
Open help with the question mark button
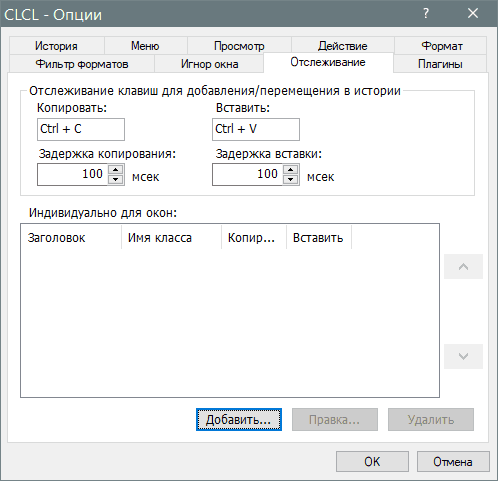click(x=426, y=13)
